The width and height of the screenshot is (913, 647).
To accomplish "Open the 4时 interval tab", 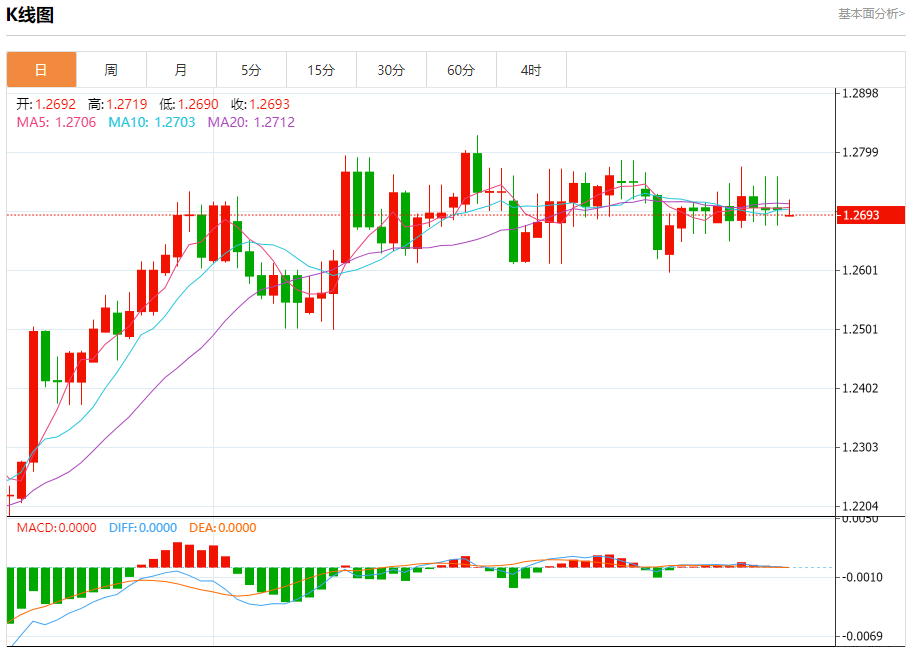I will 531,70.
